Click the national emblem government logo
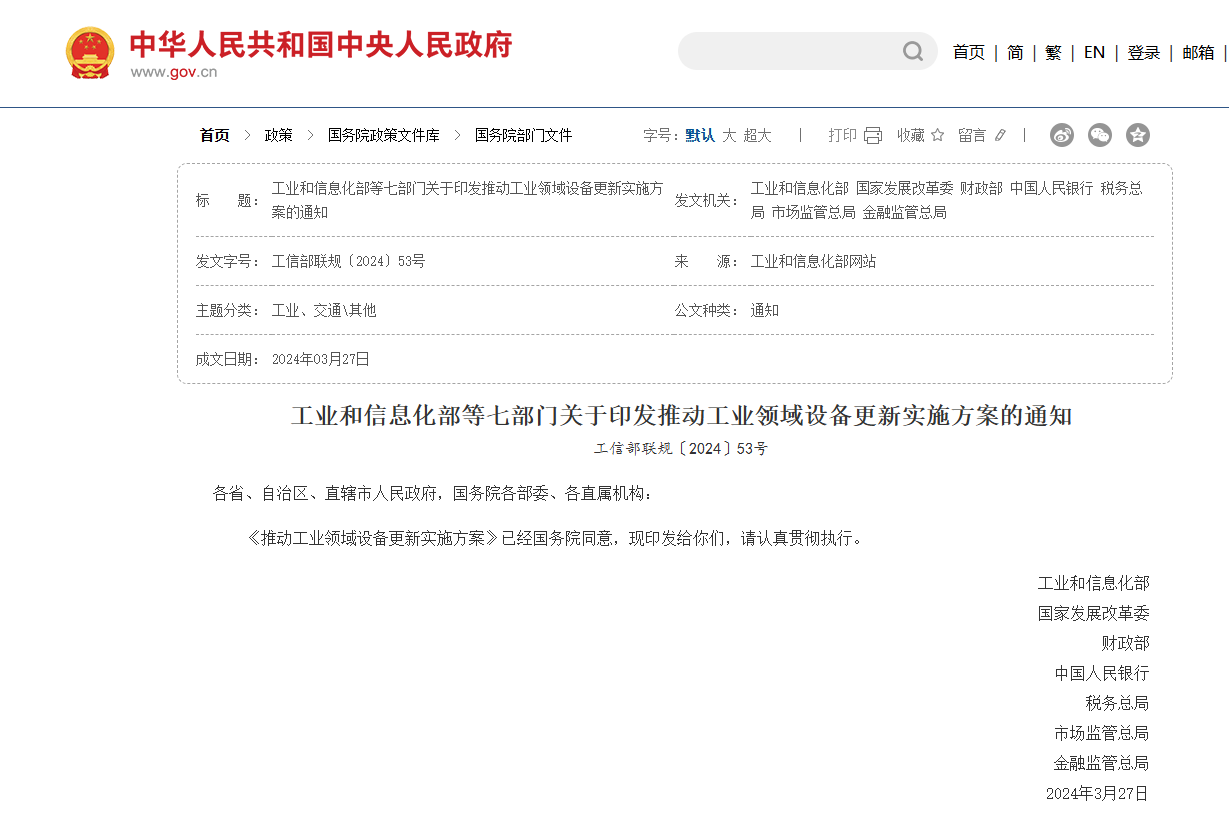 [89, 50]
